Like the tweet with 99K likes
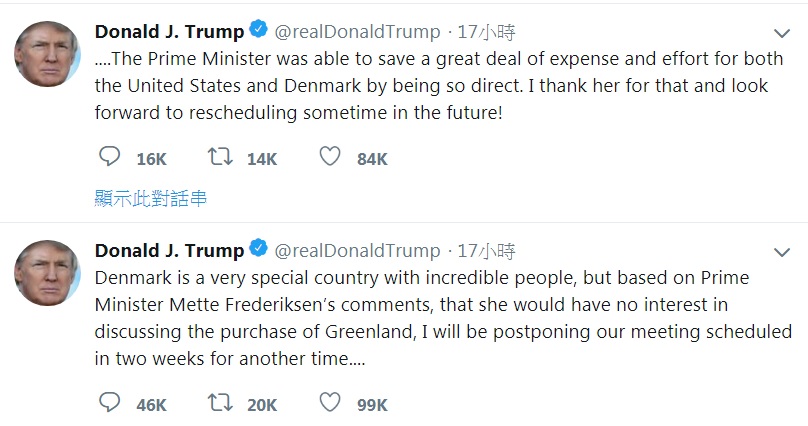The height and width of the screenshot is (426, 808). (330, 402)
